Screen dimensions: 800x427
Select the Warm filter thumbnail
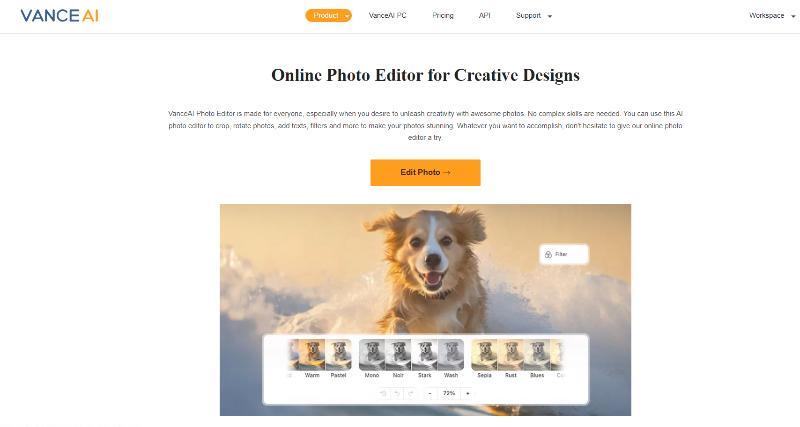(x=312, y=355)
